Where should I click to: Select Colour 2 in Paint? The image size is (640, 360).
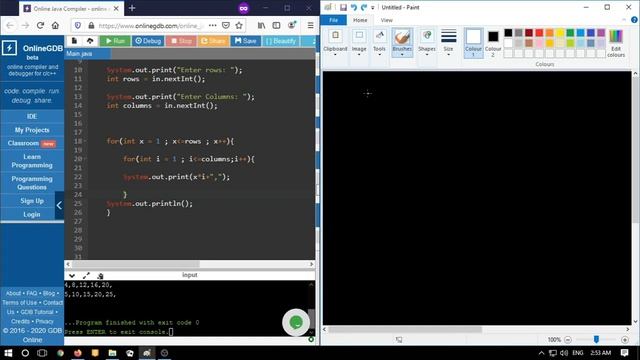(x=493, y=42)
